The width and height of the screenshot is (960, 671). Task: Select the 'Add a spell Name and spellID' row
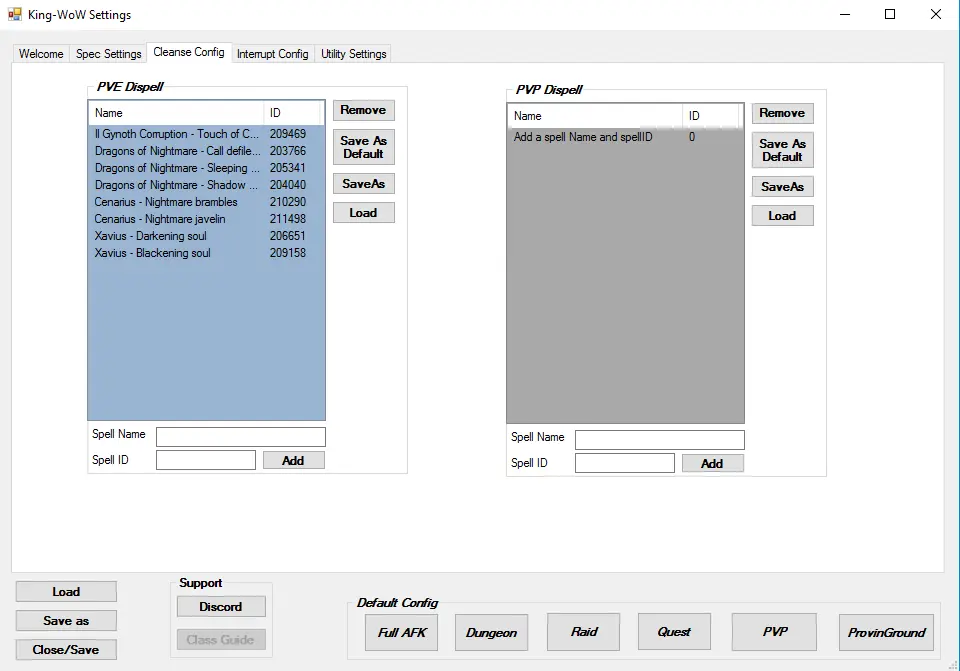click(x=625, y=137)
